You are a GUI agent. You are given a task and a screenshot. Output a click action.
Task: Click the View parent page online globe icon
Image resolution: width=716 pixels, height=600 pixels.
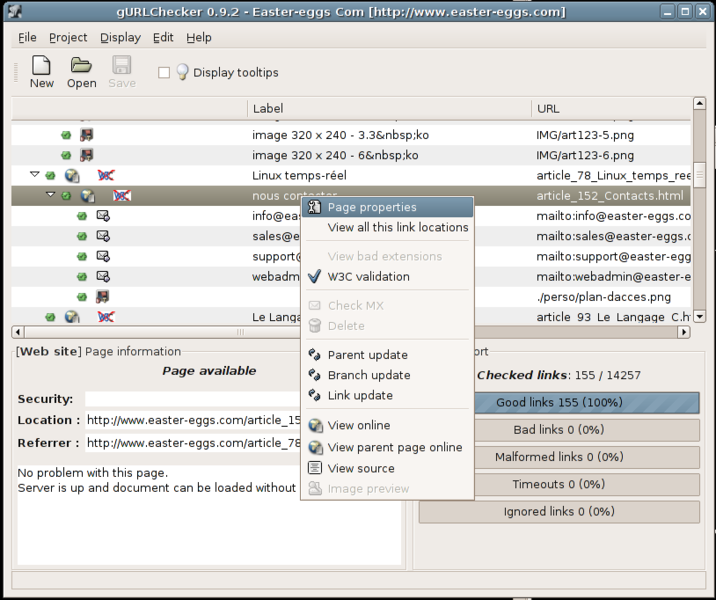click(x=315, y=447)
